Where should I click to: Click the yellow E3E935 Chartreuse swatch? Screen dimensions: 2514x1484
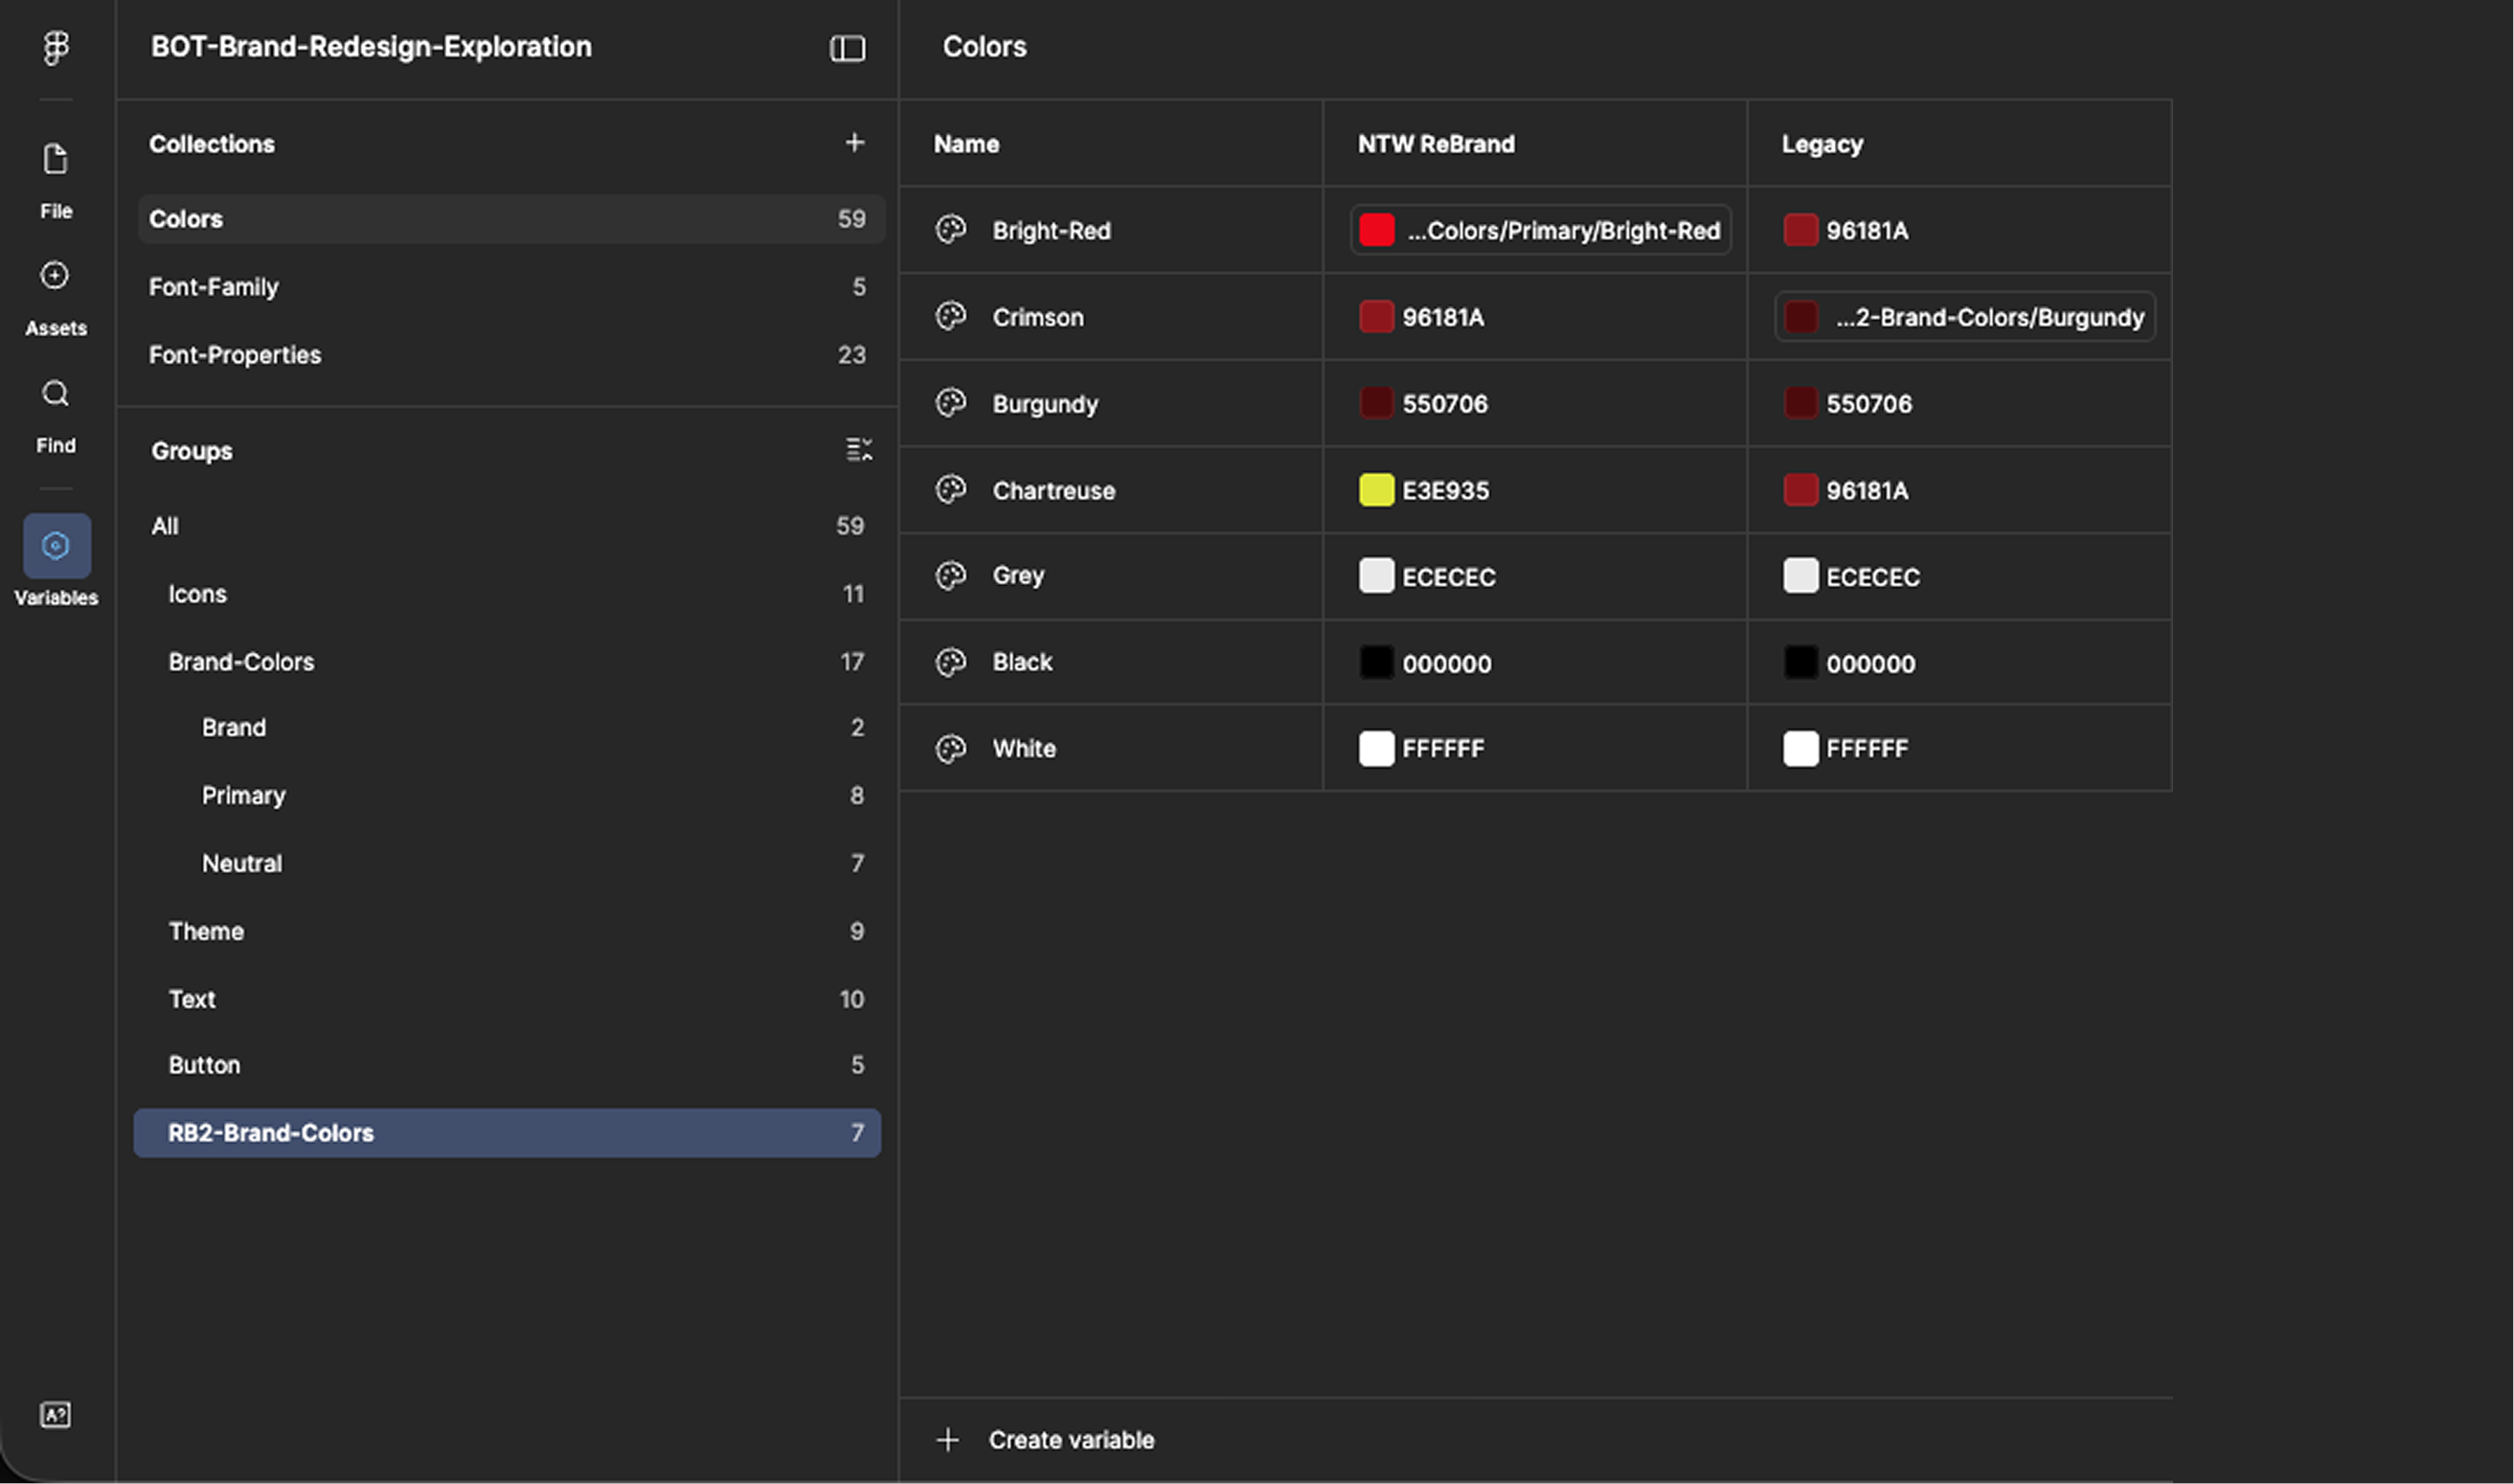point(1376,491)
